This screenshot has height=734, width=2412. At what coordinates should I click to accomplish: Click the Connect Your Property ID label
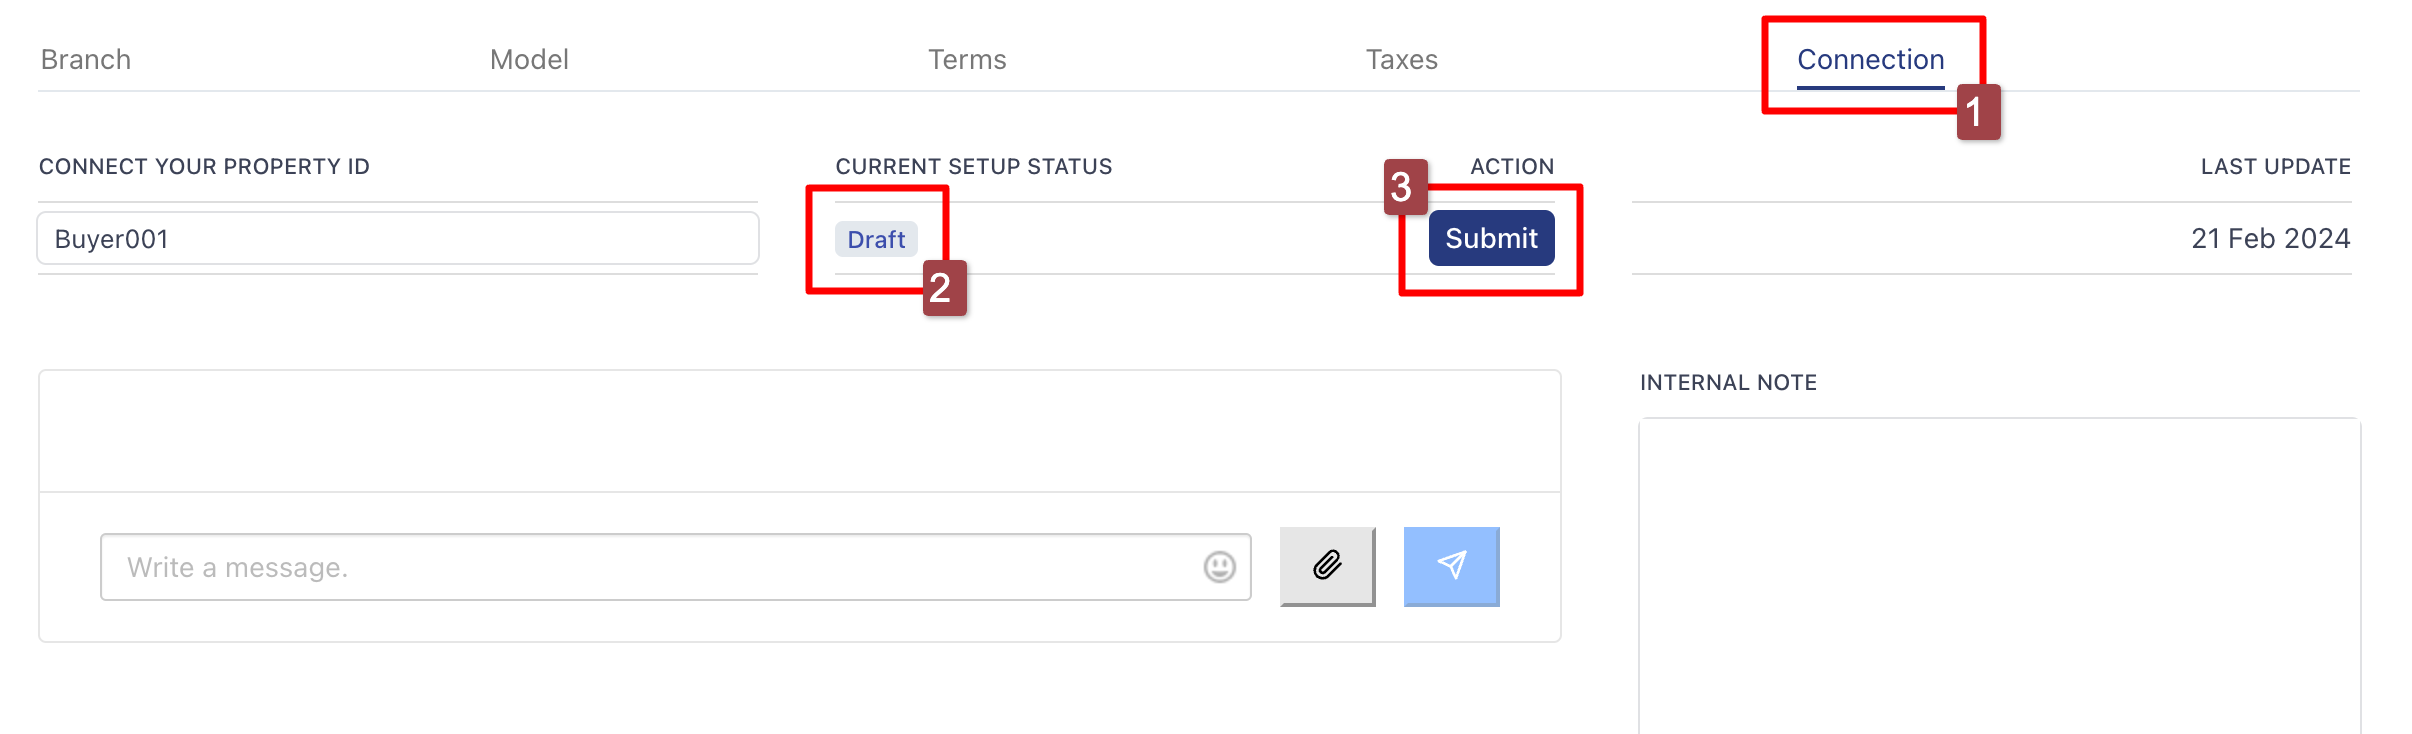pos(204,166)
